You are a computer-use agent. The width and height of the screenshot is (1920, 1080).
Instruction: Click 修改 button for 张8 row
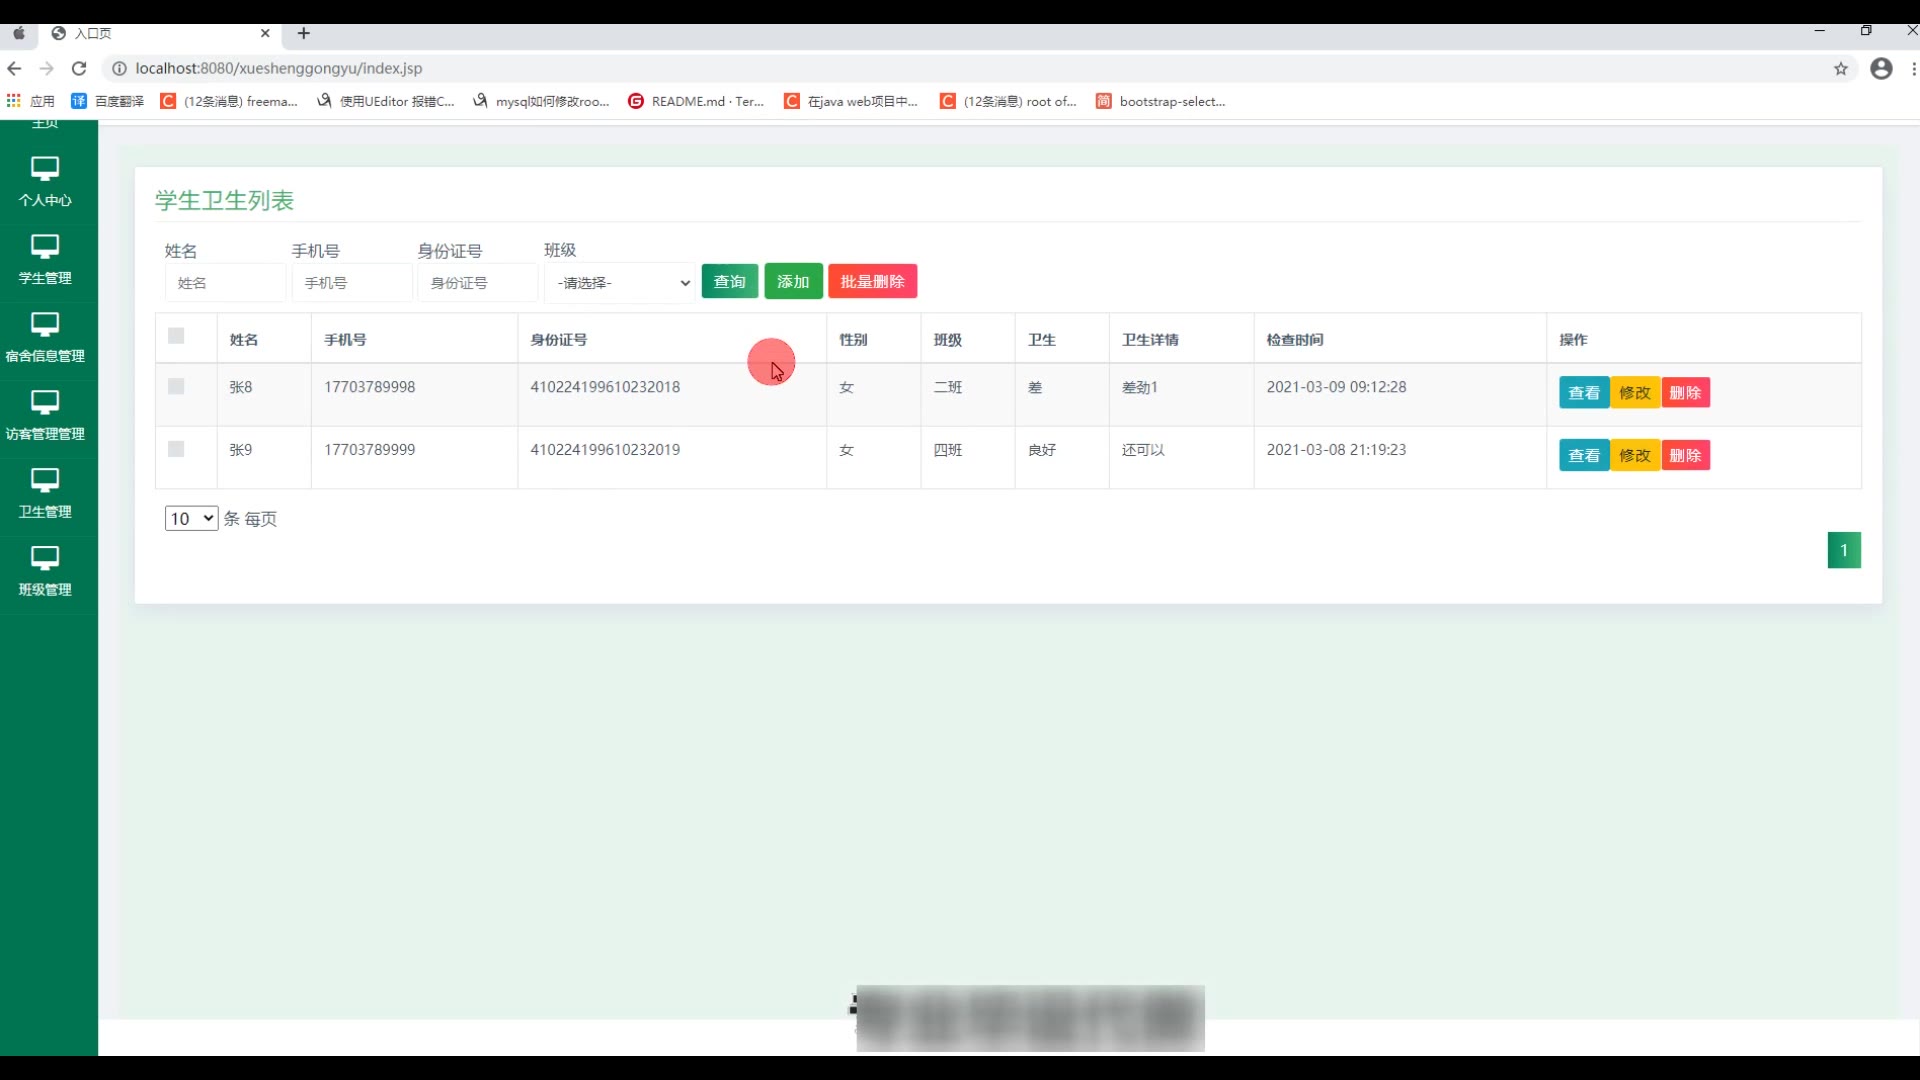[x=1634, y=392]
